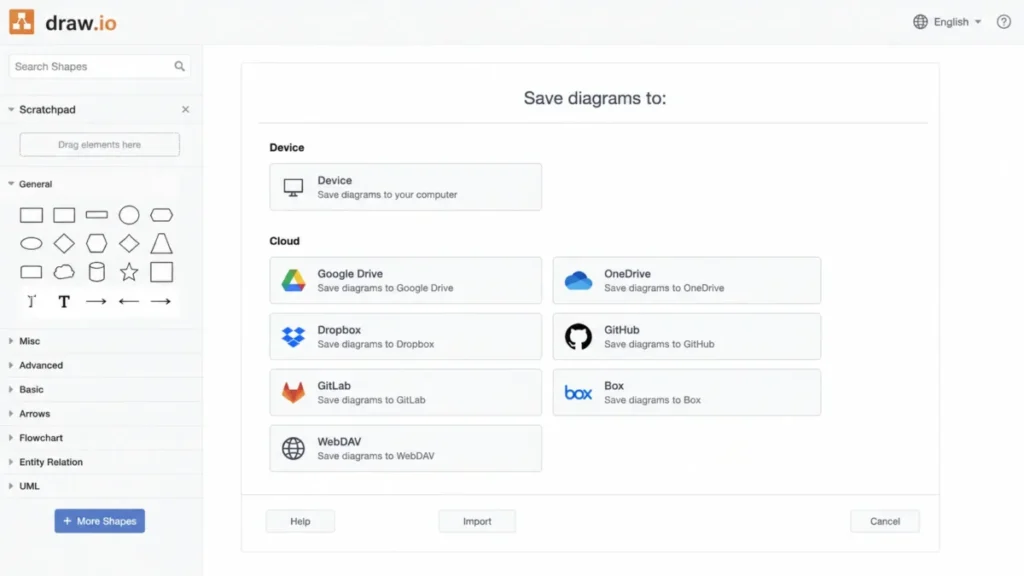
Task: Select the bold T text shape
Action: [x=64, y=301]
